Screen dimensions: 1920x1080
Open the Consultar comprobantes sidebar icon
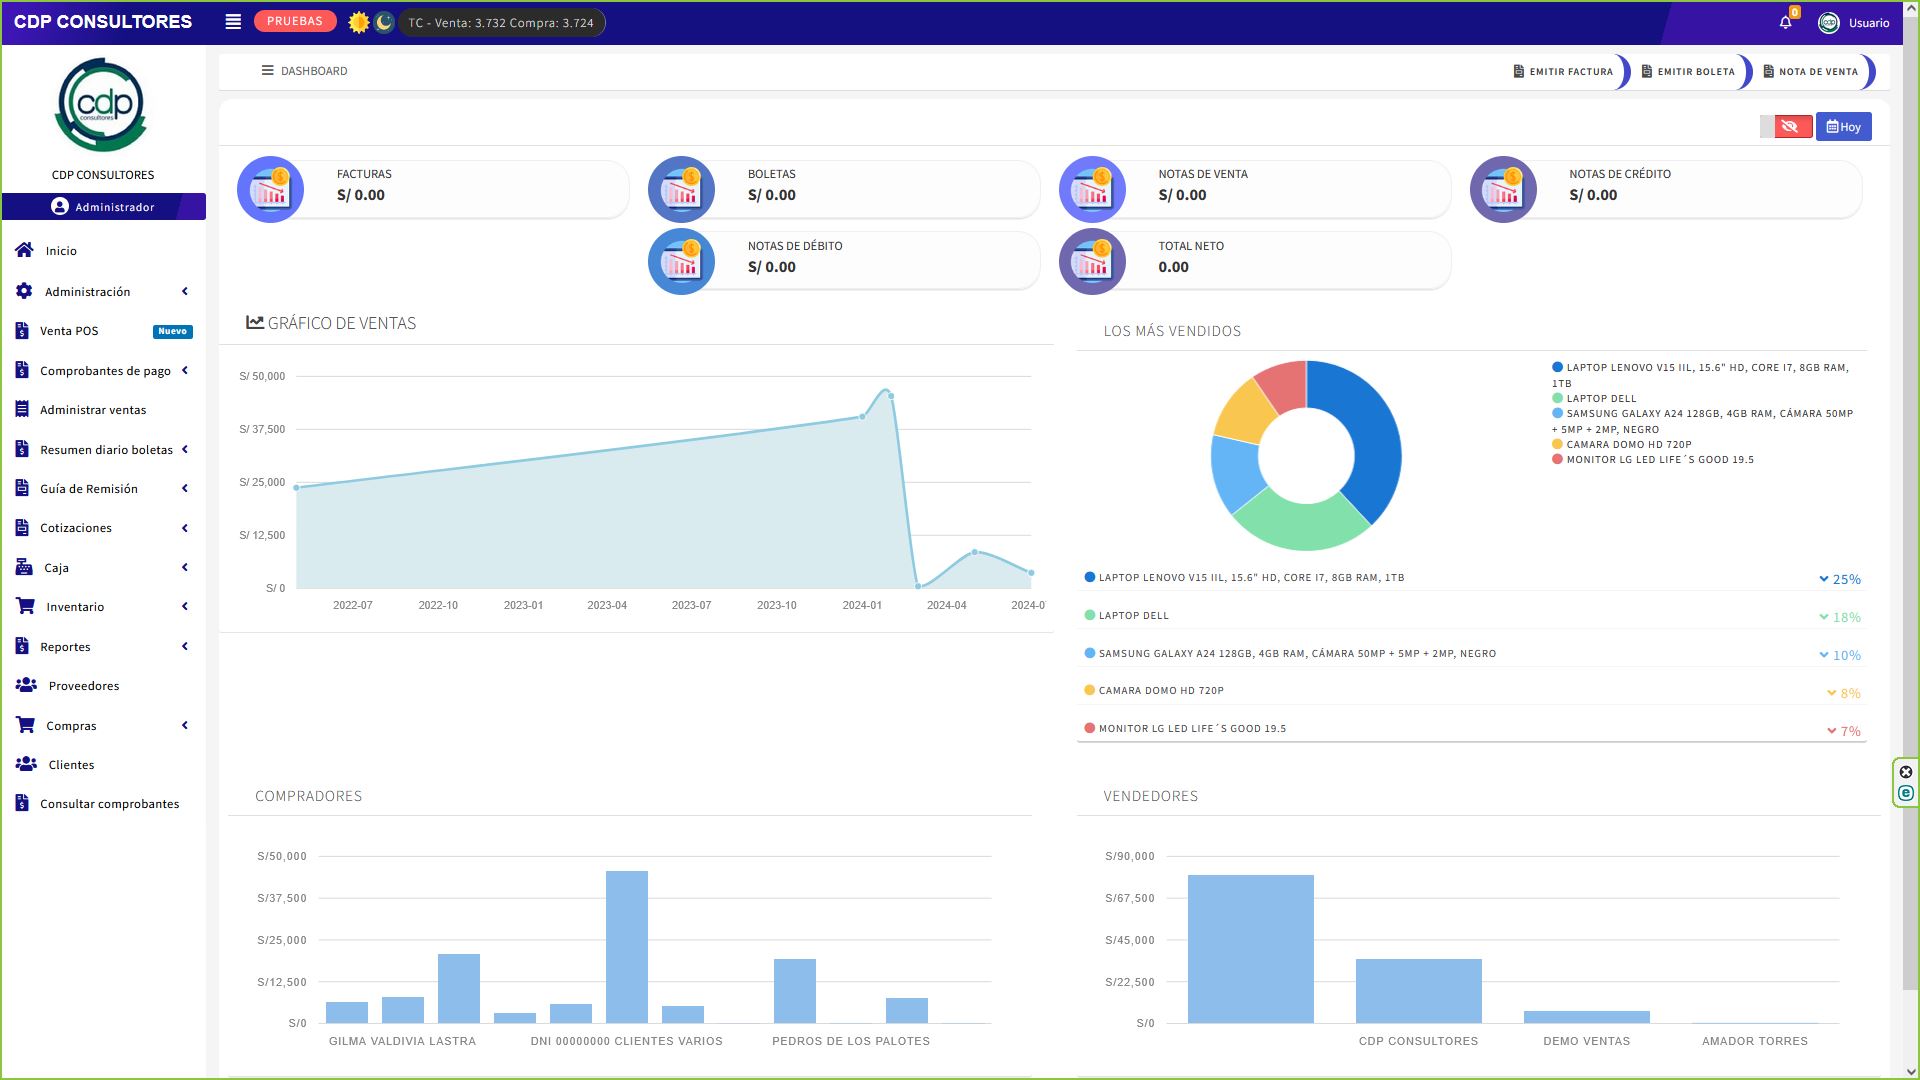[x=22, y=803]
